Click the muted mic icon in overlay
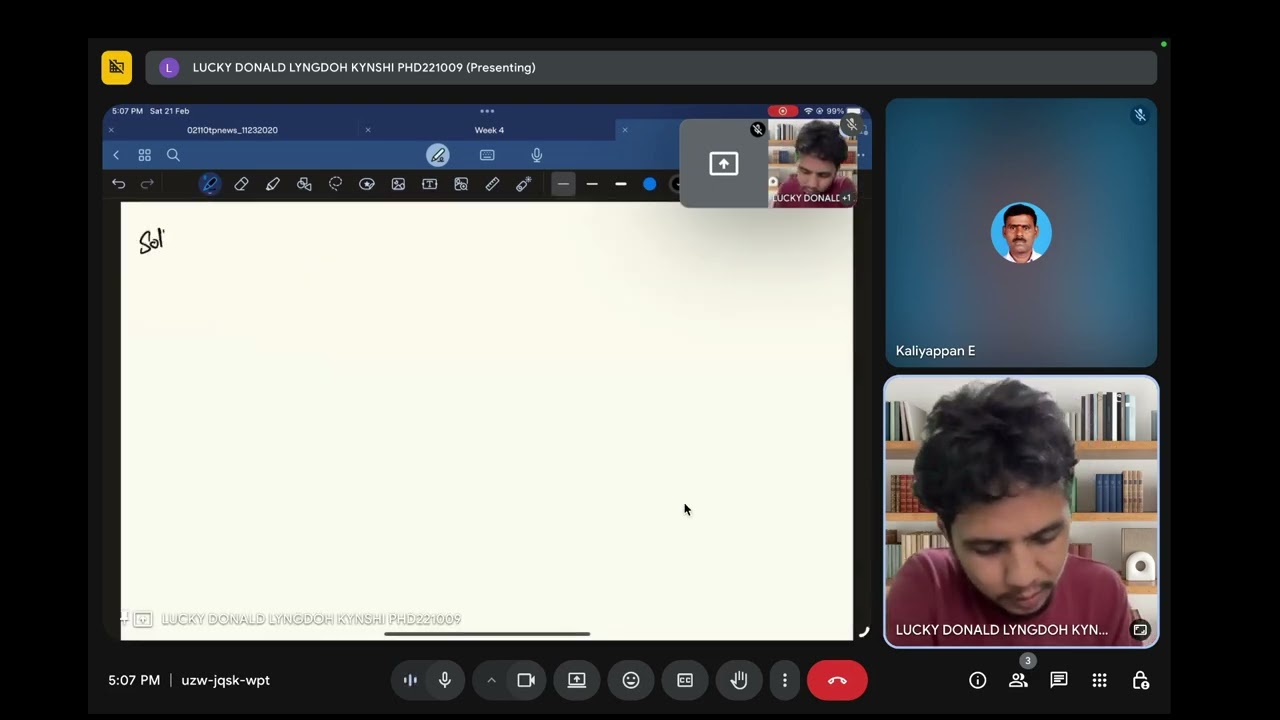Image resolution: width=1280 pixels, height=720 pixels. pos(757,130)
